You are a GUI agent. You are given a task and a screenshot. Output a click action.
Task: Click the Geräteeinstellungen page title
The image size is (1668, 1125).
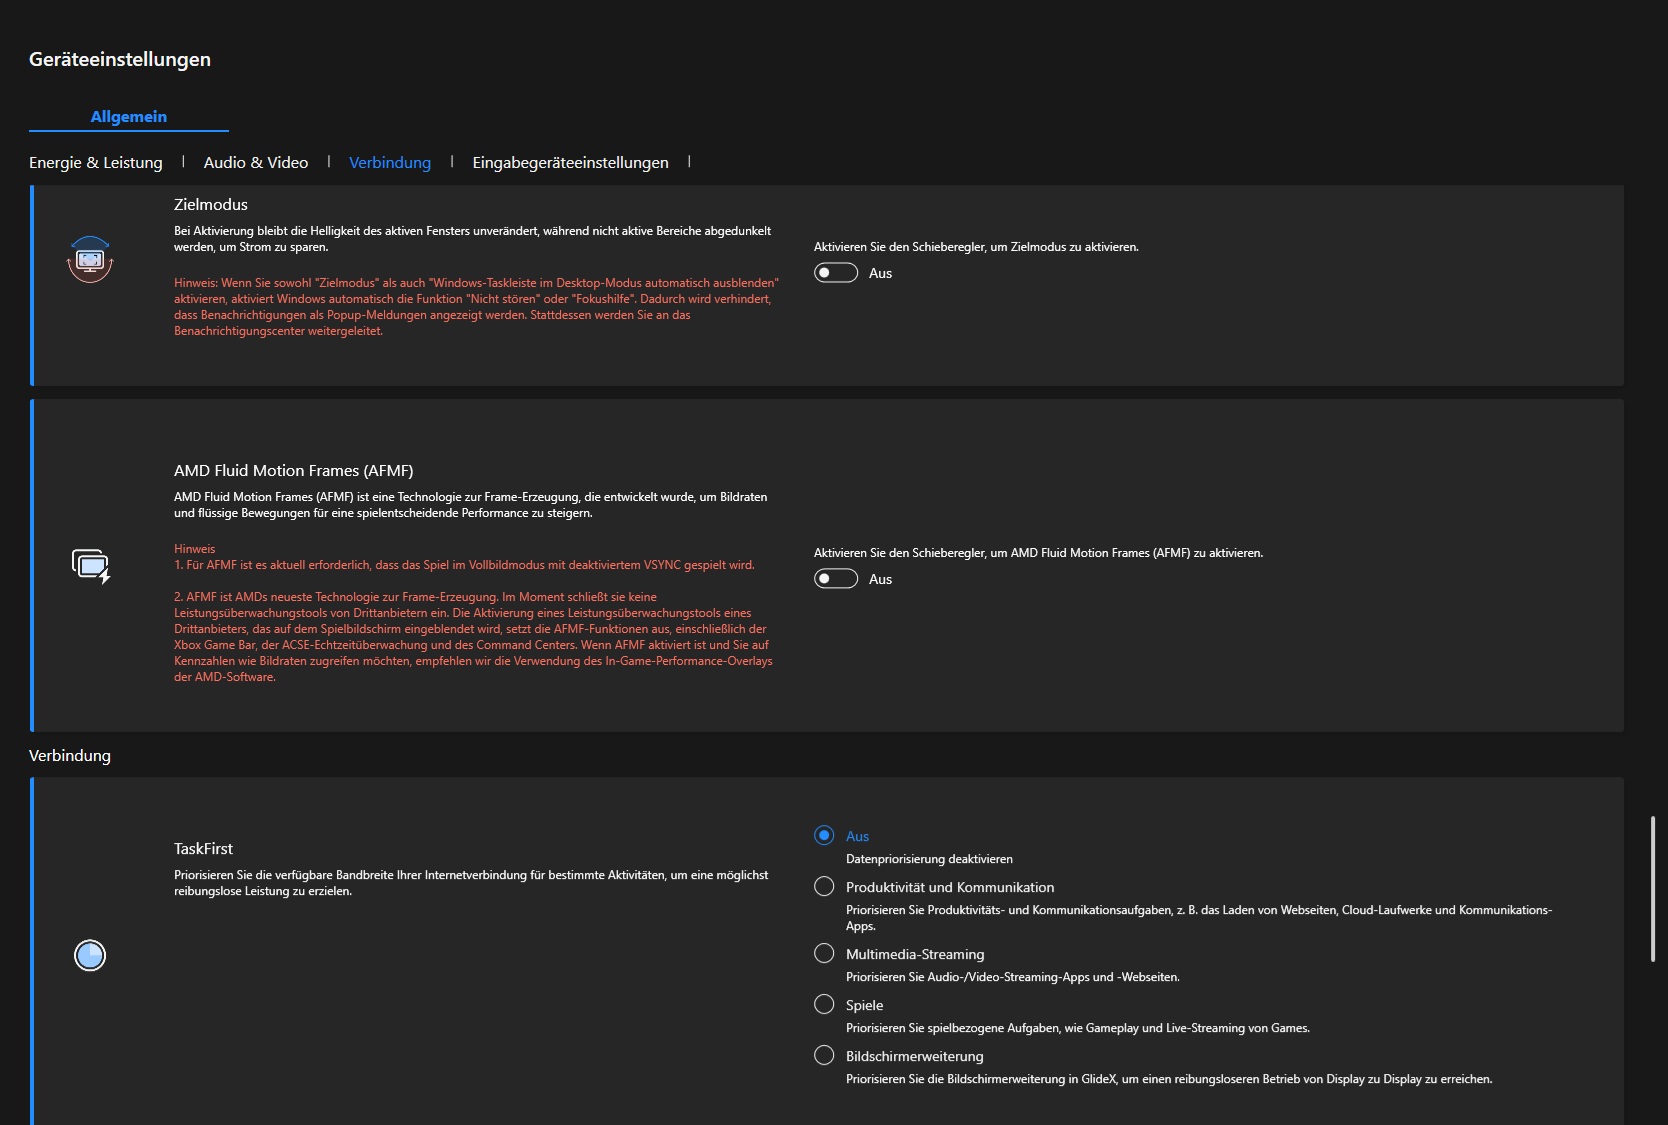pyautogui.click(x=120, y=59)
